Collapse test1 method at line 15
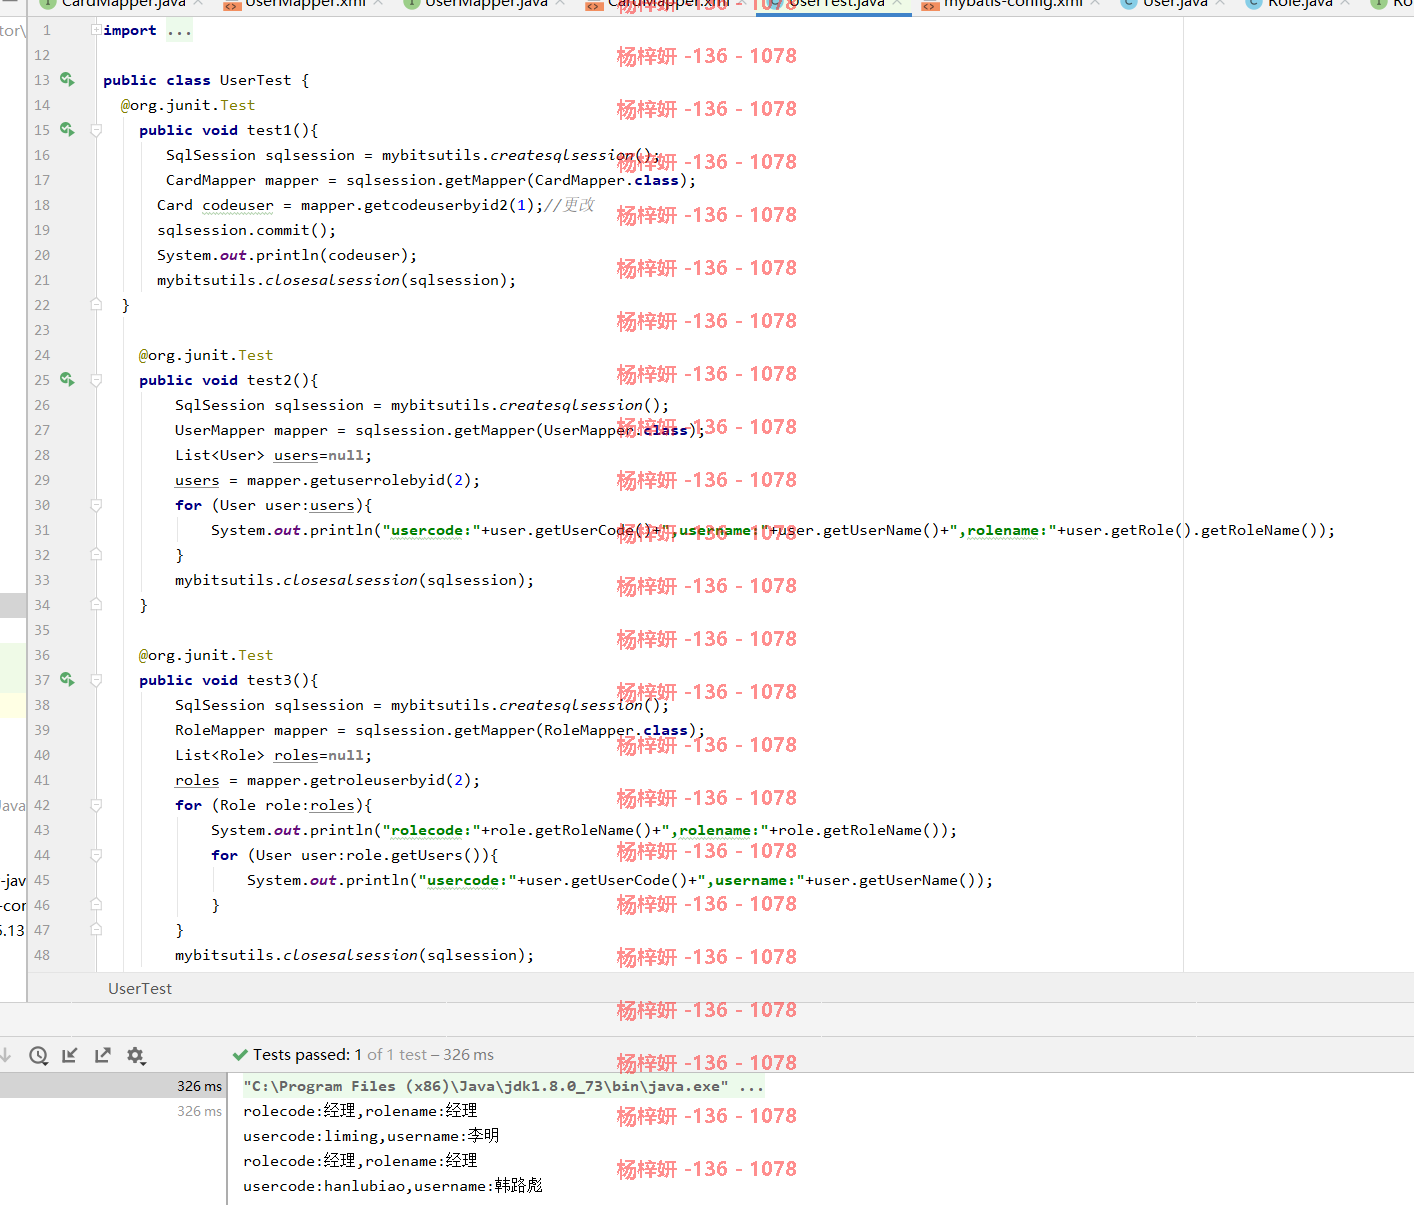This screenshot has height=1205, width=1414. click(x=96, y=130)
